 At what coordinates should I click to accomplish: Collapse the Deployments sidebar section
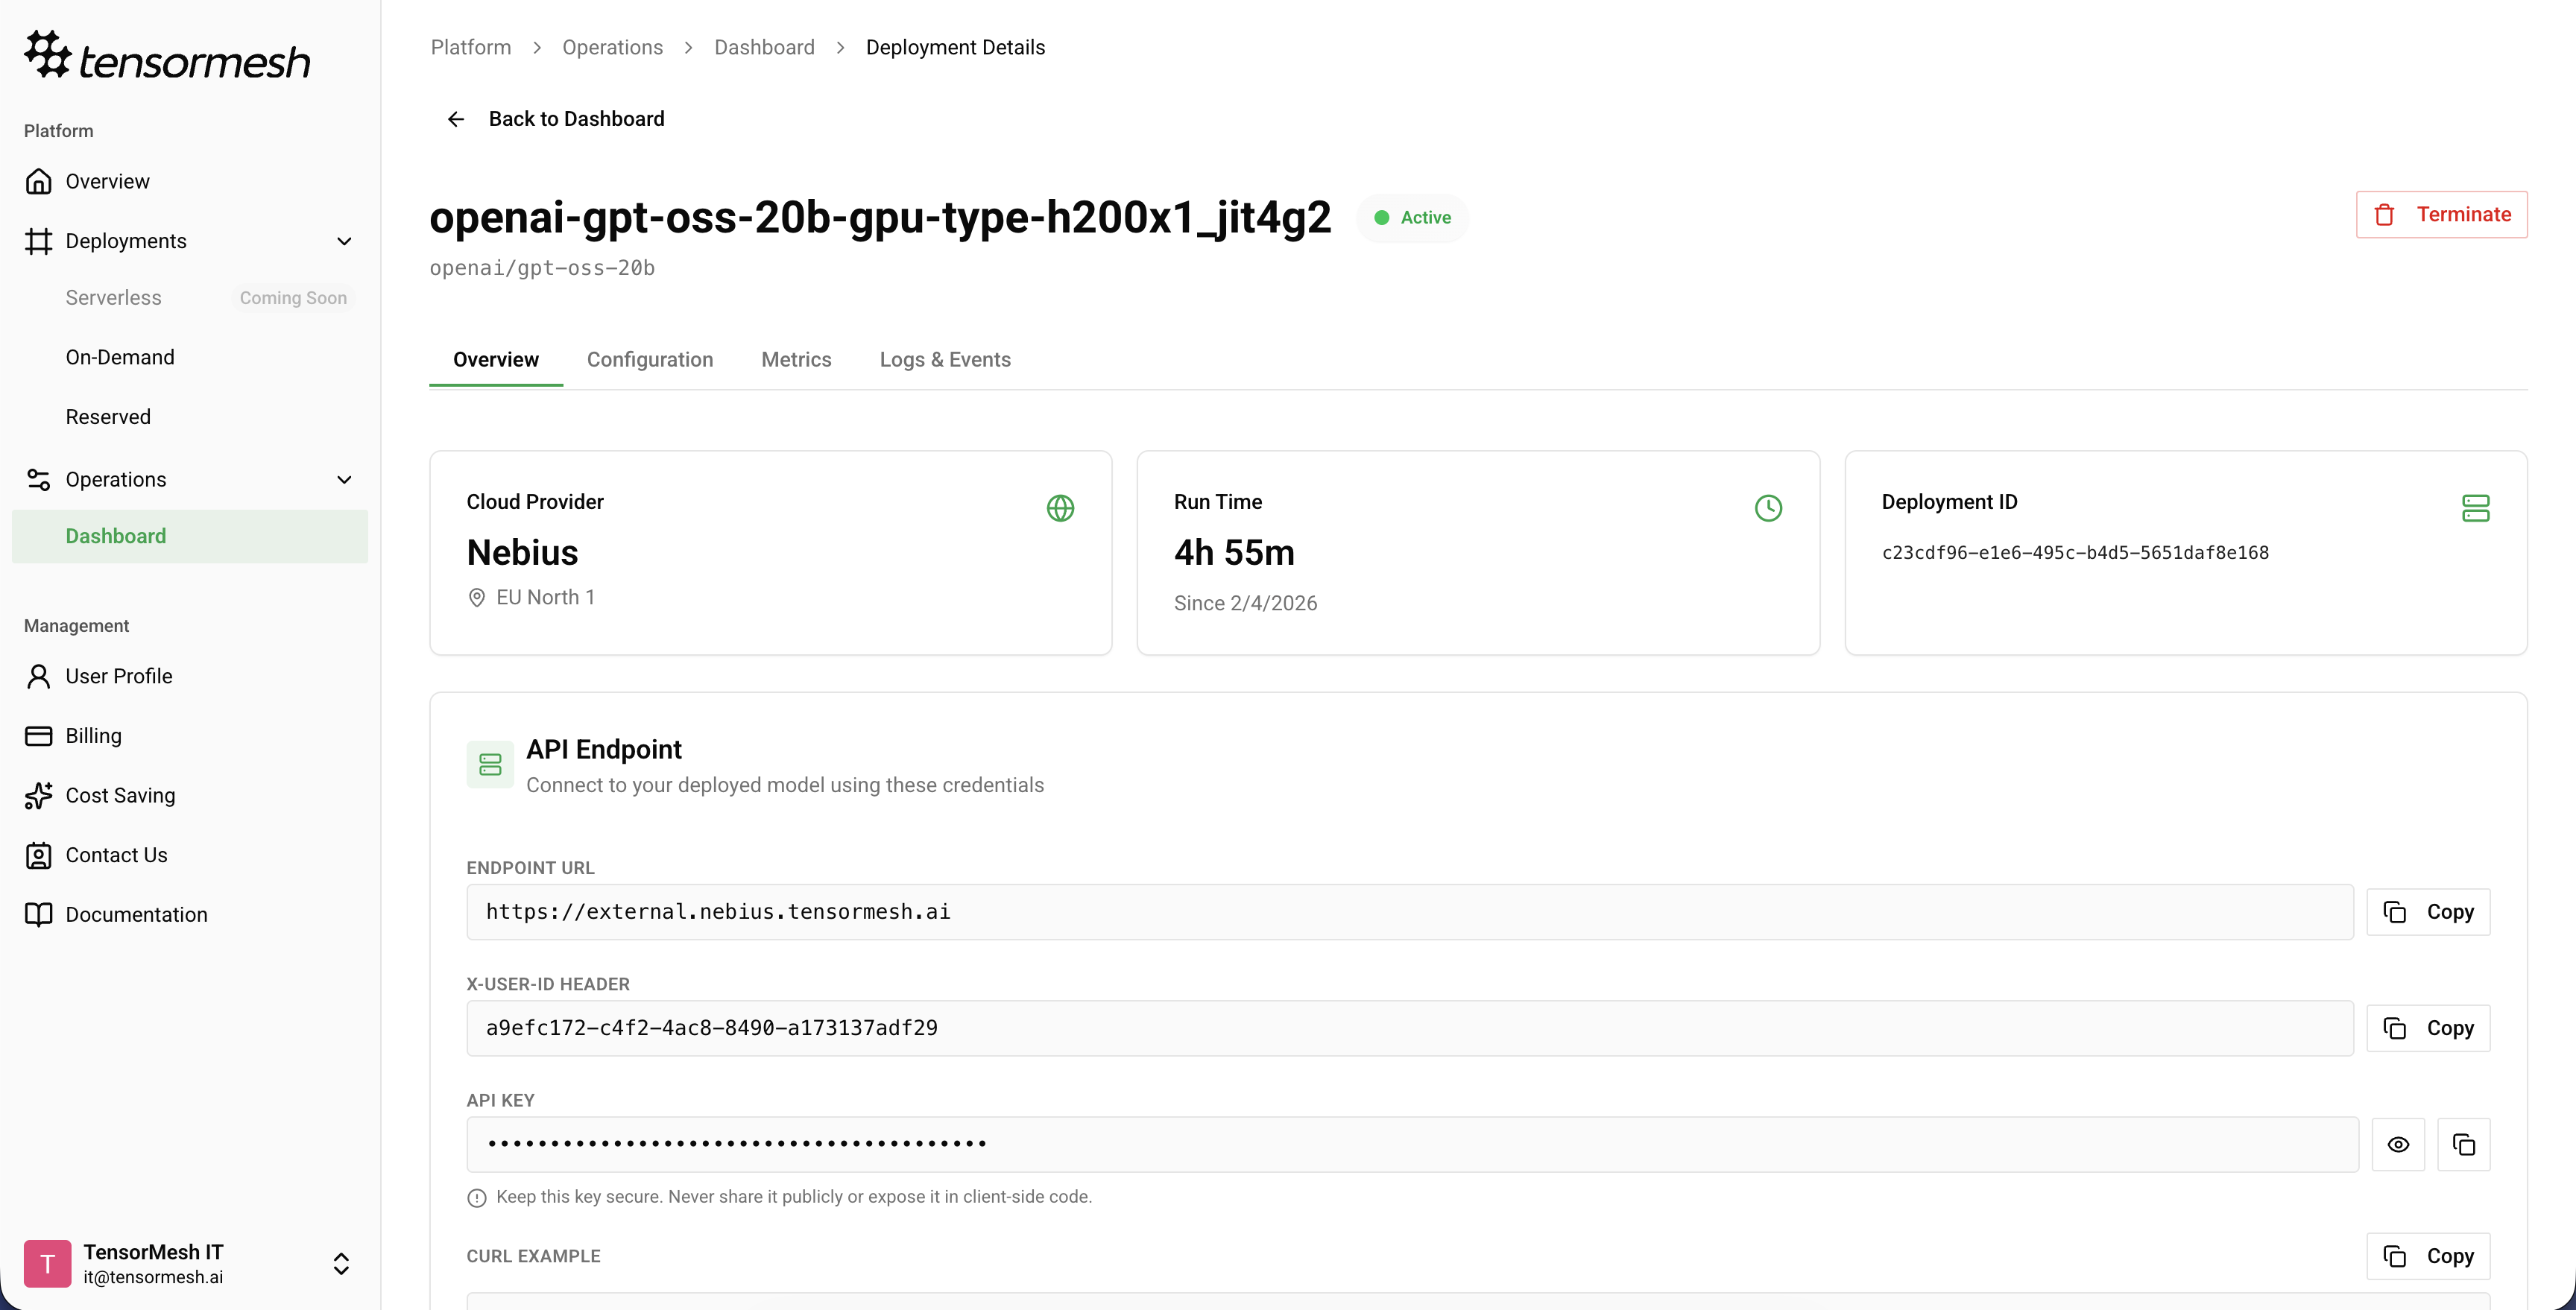344,241
